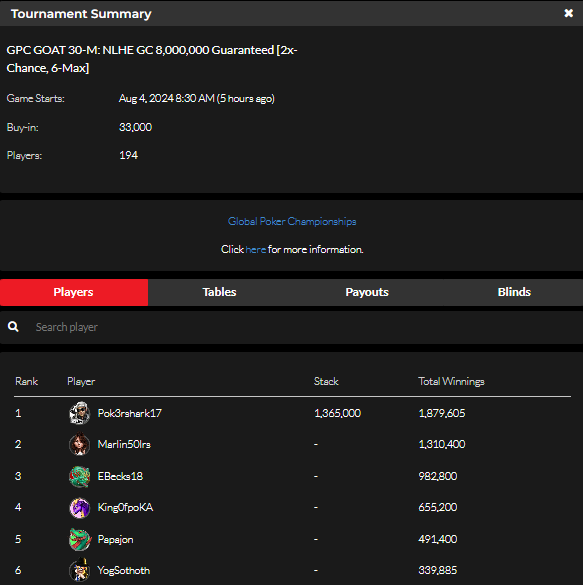Click the search magnifier icon

pos(13,327)
